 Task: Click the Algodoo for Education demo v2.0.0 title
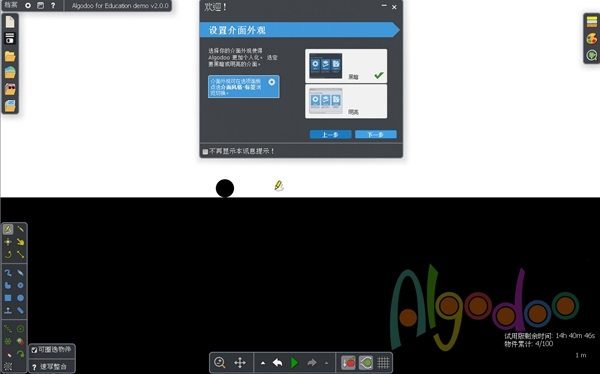(120, 5)
